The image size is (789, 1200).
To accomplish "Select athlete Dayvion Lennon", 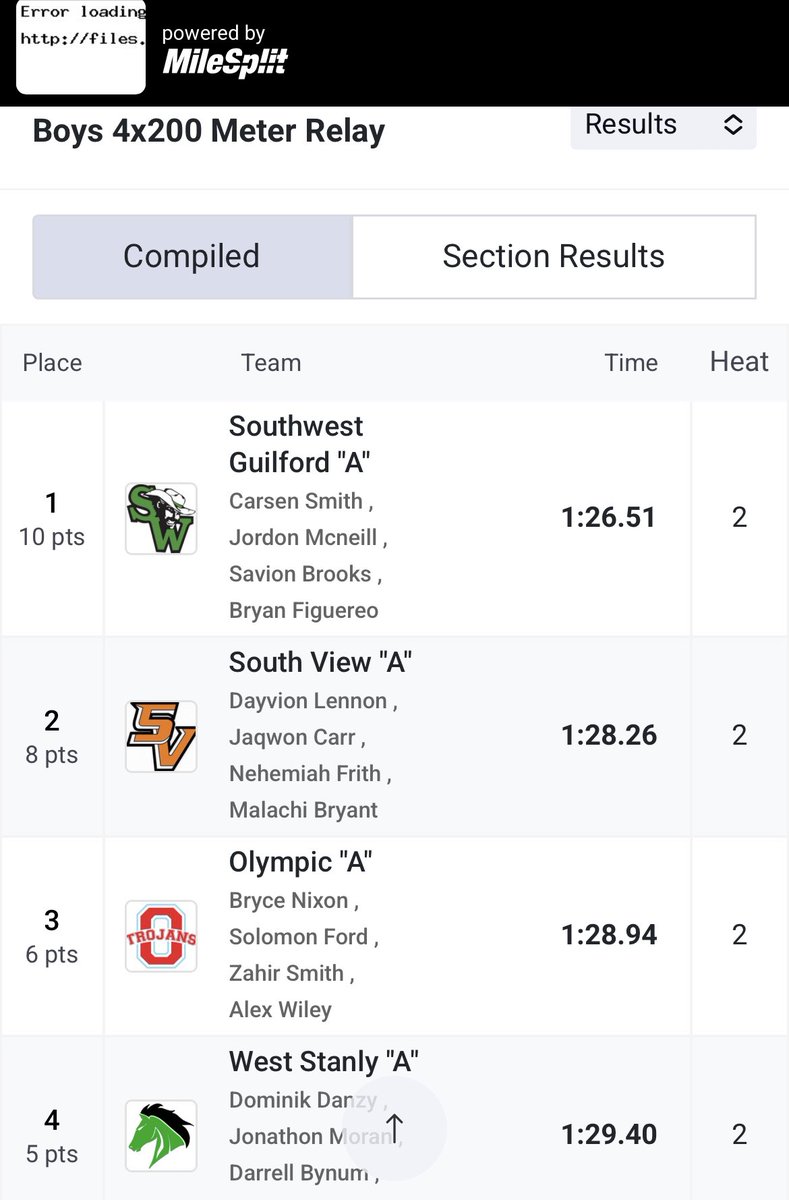I will [x=308, y=701].
